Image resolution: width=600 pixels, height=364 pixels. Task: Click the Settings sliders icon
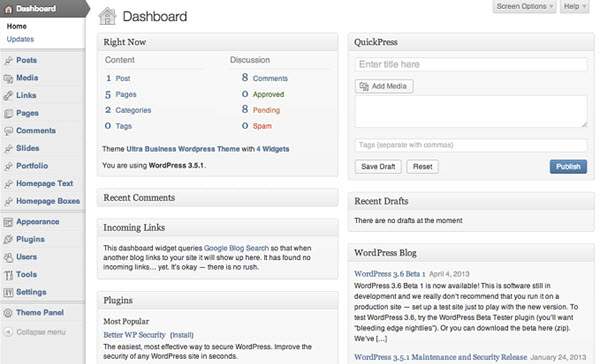click(8, 292)
